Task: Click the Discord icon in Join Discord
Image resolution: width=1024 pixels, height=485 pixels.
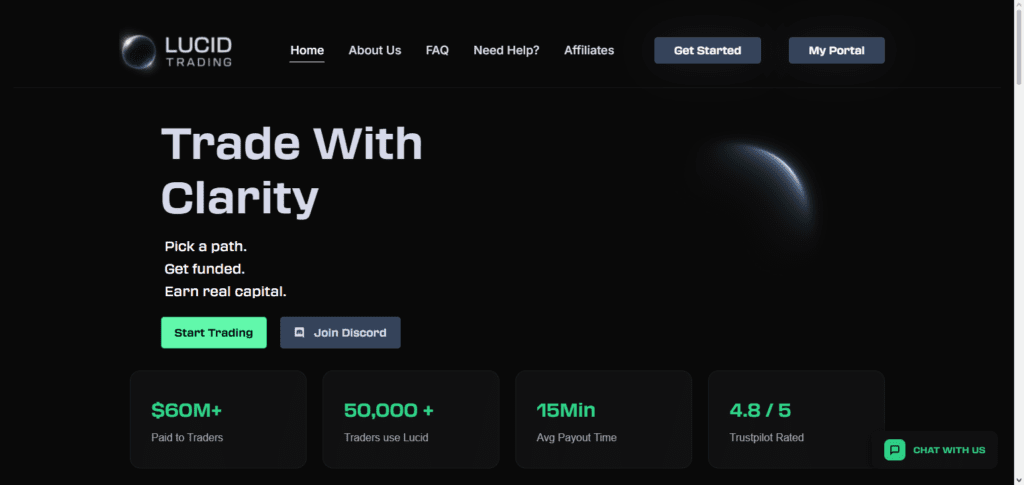Action: [x=299, y=332]
